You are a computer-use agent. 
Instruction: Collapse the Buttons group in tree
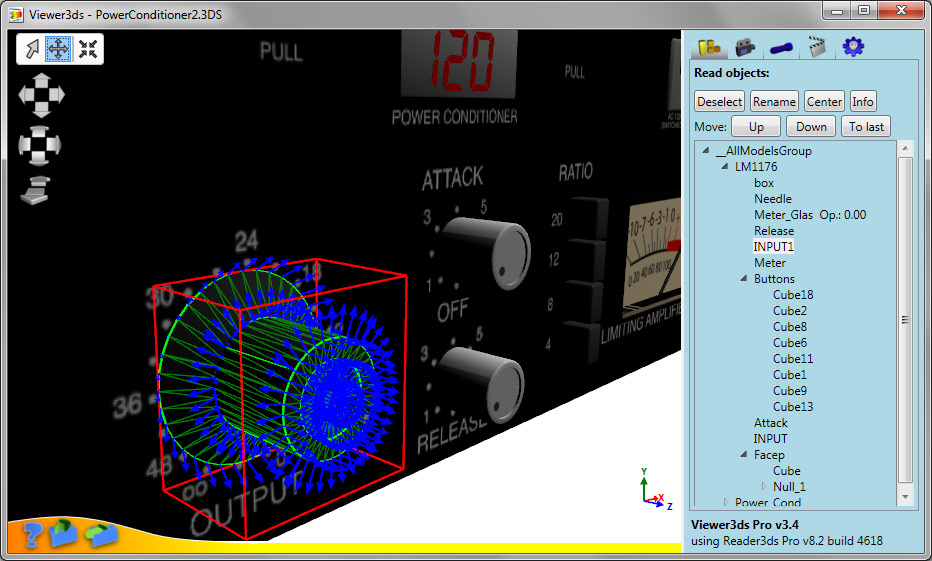click(x=744, y=279)
